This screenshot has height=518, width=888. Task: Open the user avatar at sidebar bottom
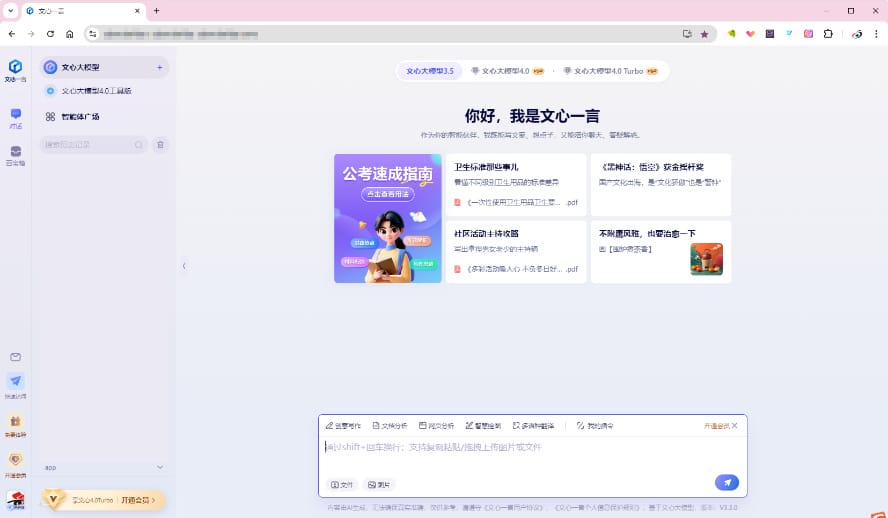pos(16,500)
